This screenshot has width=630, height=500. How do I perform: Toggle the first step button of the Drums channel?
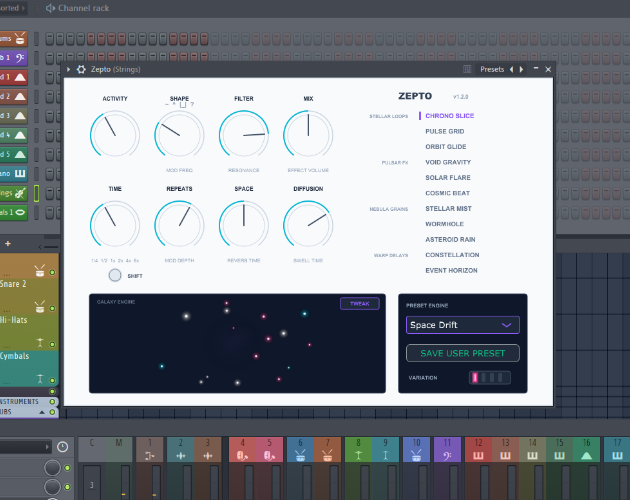(50, 39)
